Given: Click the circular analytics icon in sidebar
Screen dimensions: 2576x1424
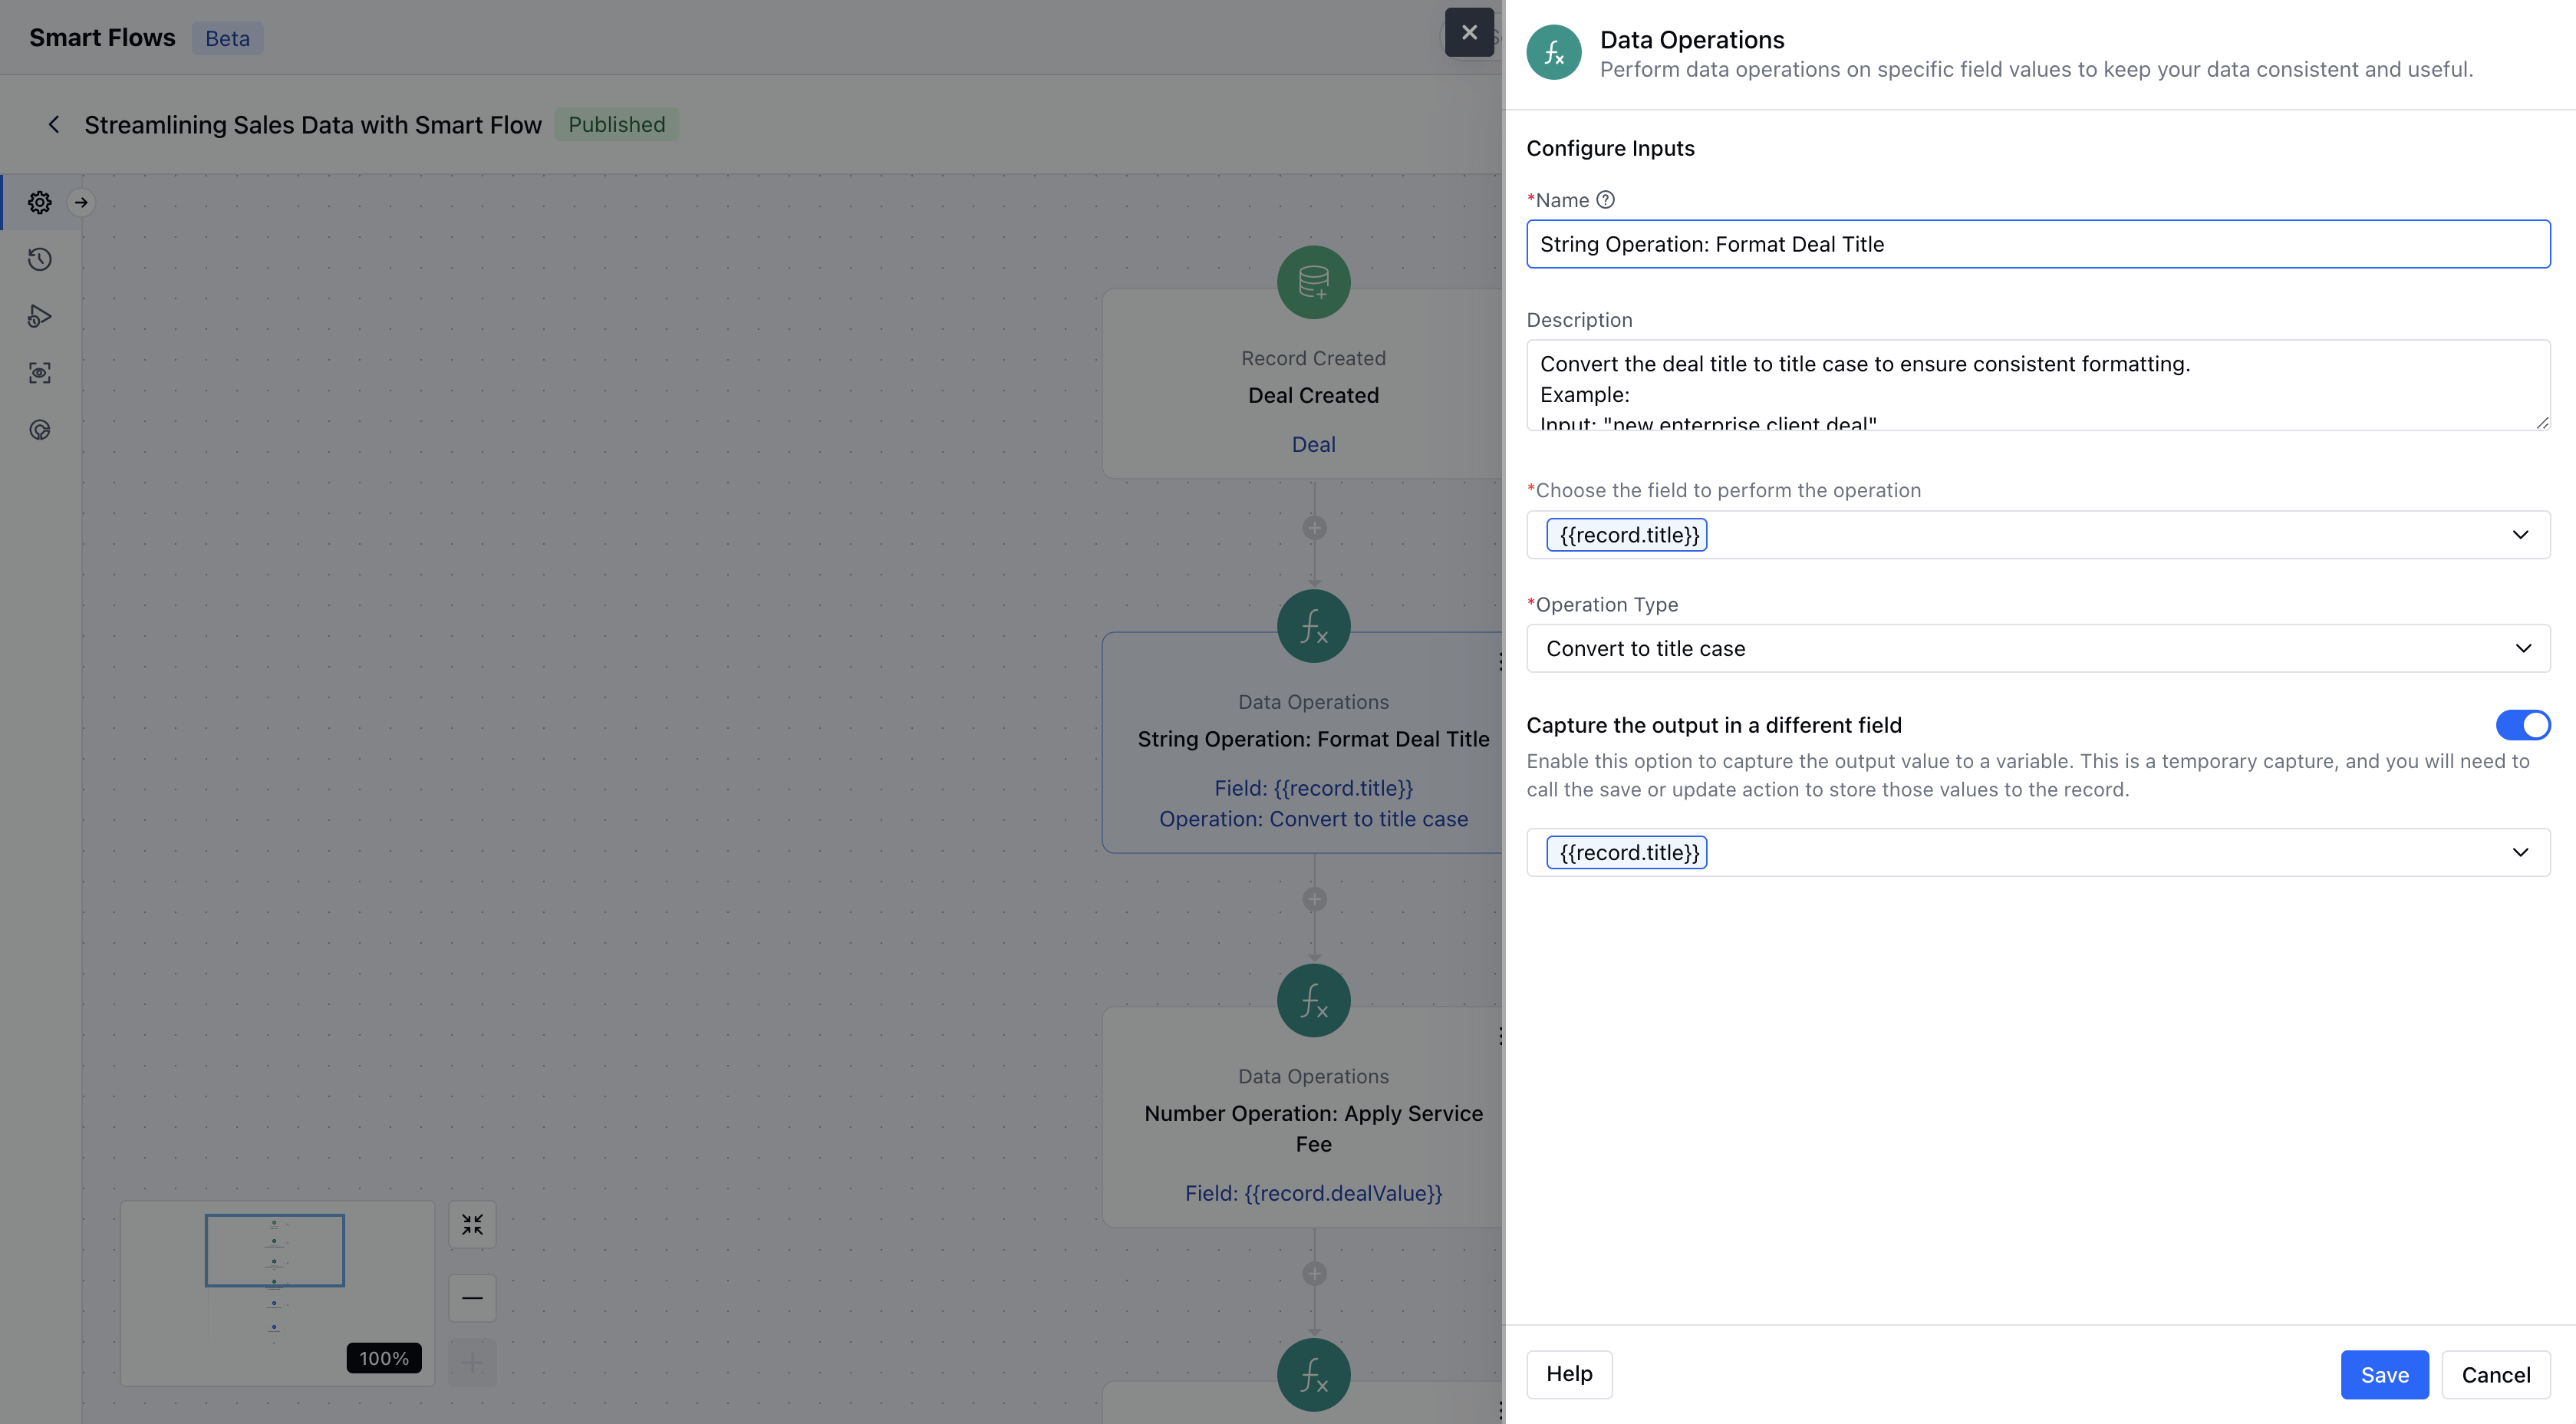Looking at the screenshot, I should pyautogui.click(x=40, y=430).
